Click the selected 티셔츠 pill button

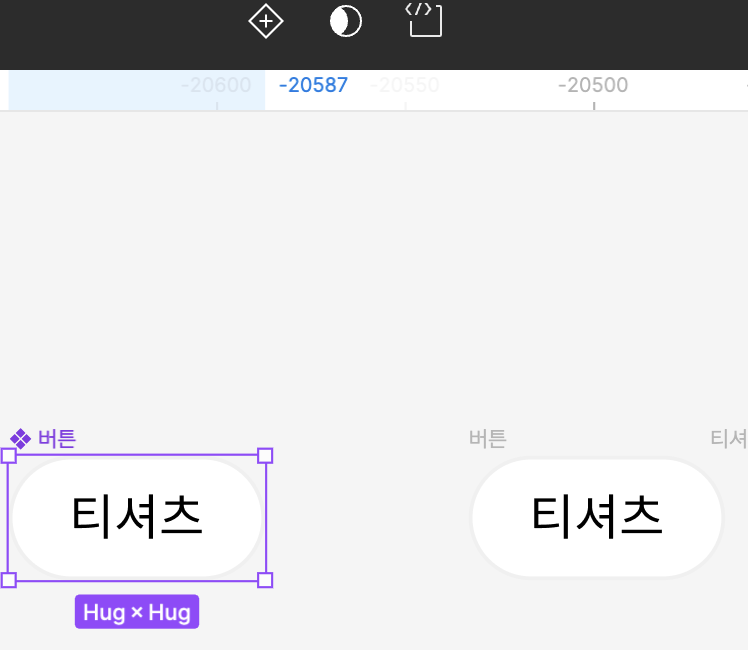click(137, 518)
